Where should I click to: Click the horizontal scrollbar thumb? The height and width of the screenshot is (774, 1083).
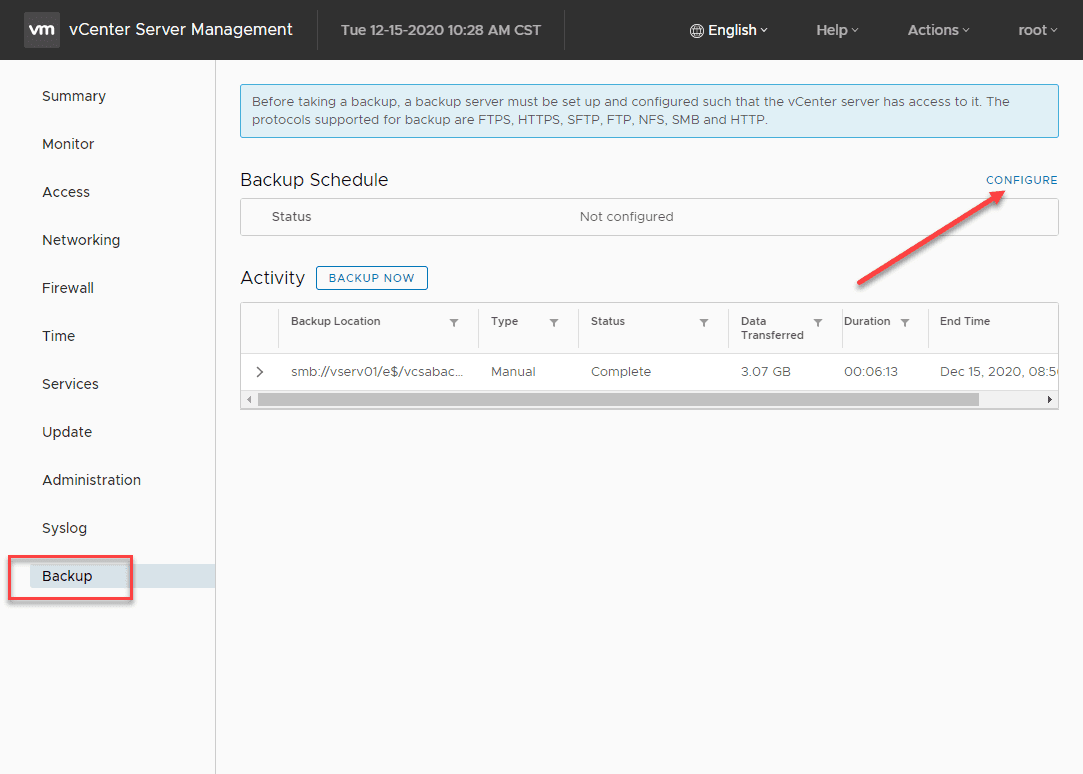pos(618,399)
